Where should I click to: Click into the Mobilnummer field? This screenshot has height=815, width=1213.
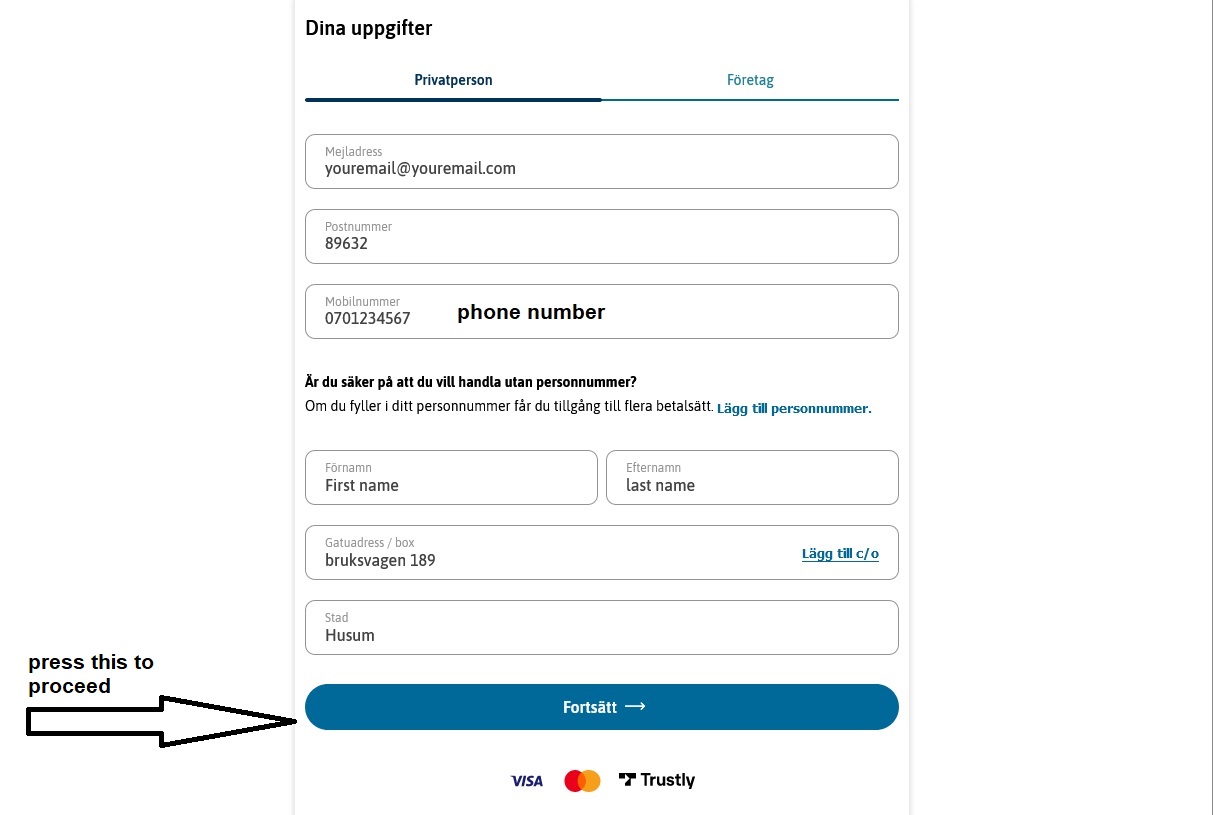(602, 311)
